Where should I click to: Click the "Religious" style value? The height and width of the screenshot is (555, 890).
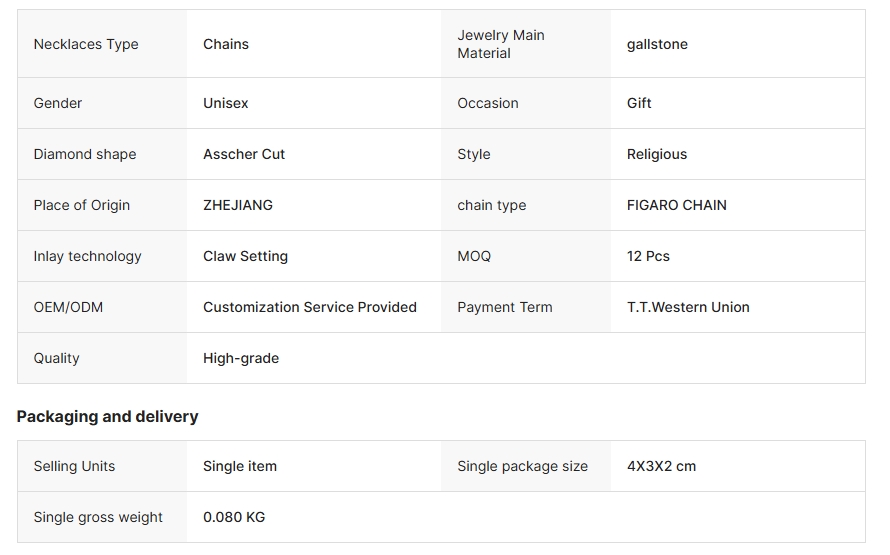[657, 154]
